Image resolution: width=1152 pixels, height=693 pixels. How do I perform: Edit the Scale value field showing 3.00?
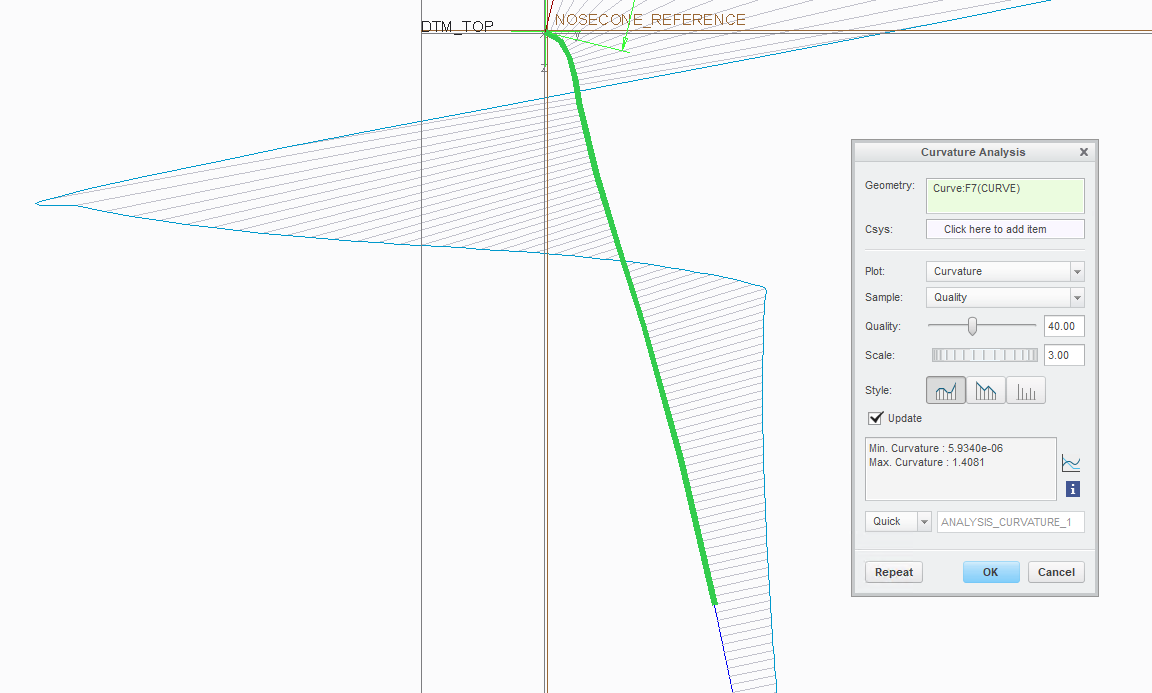coord(1063,354)
